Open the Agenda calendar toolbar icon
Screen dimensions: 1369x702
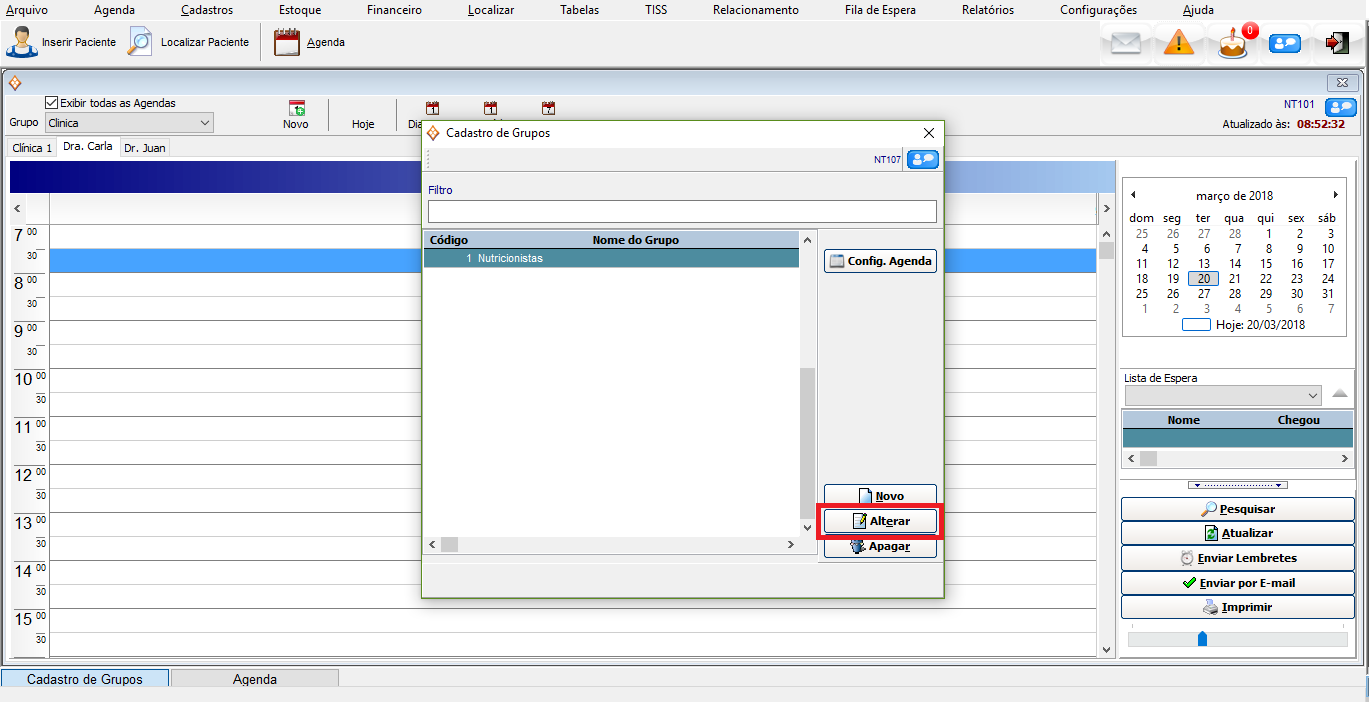(287, 42)
